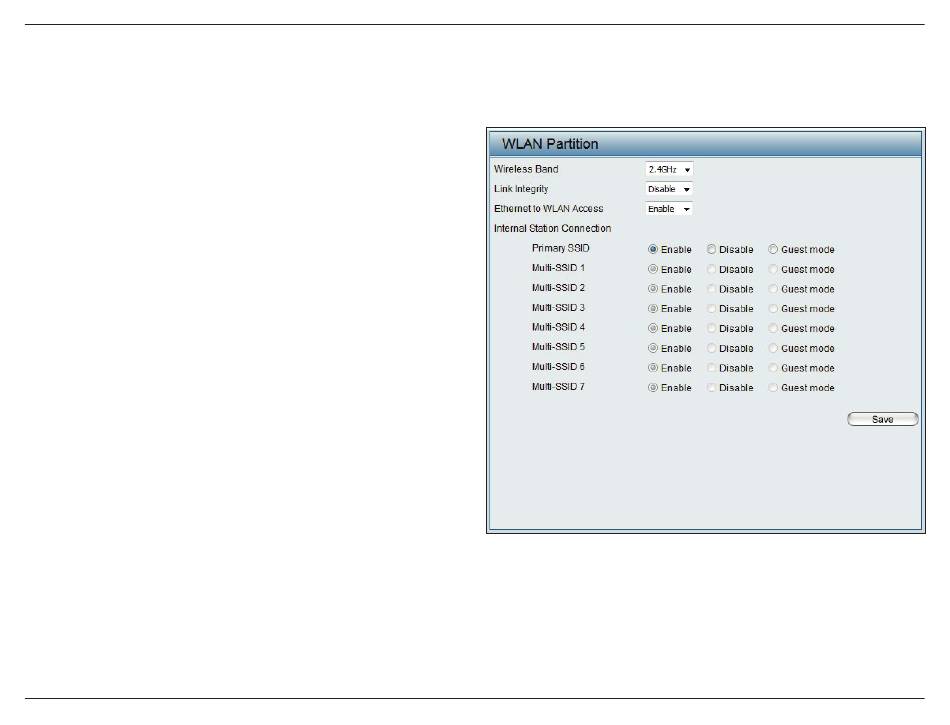
Task: Open the Wireless Band dropdown
Action: coord(669,170)
